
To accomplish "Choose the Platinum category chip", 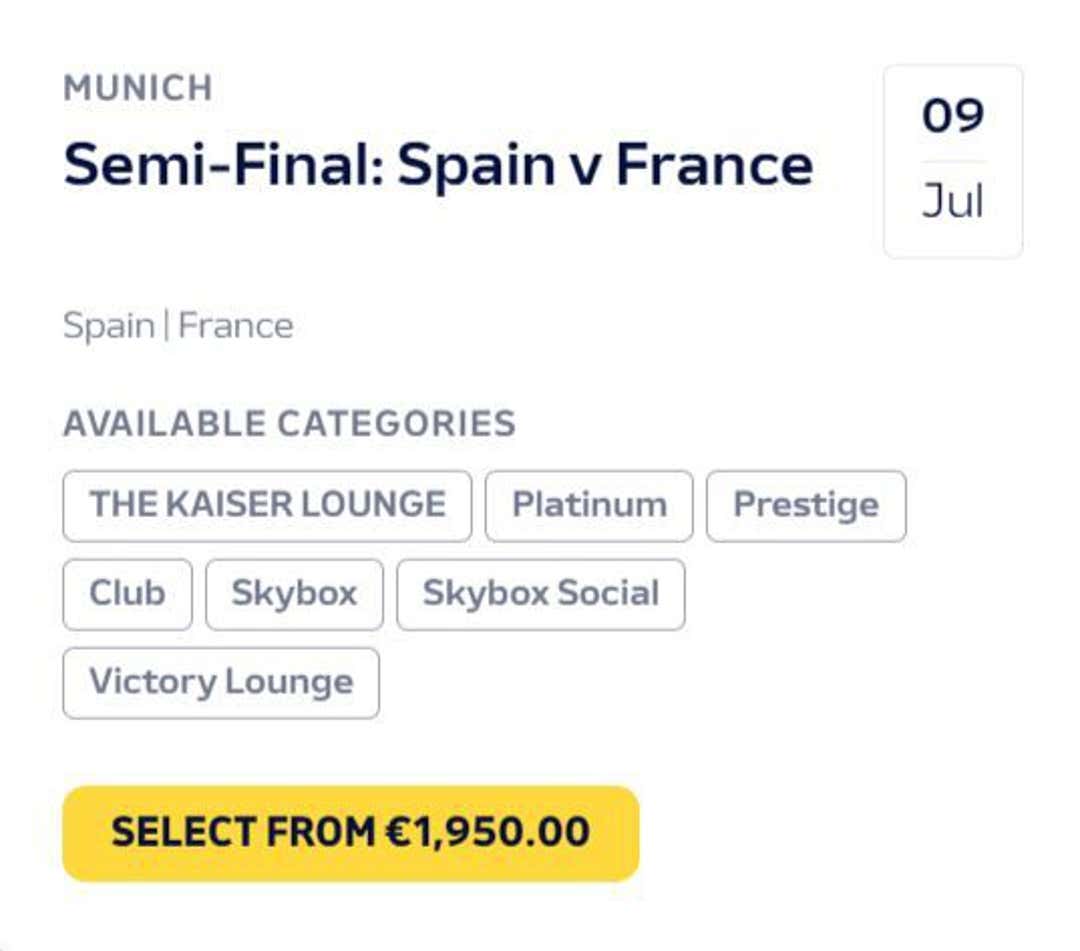I will (589, 505).
